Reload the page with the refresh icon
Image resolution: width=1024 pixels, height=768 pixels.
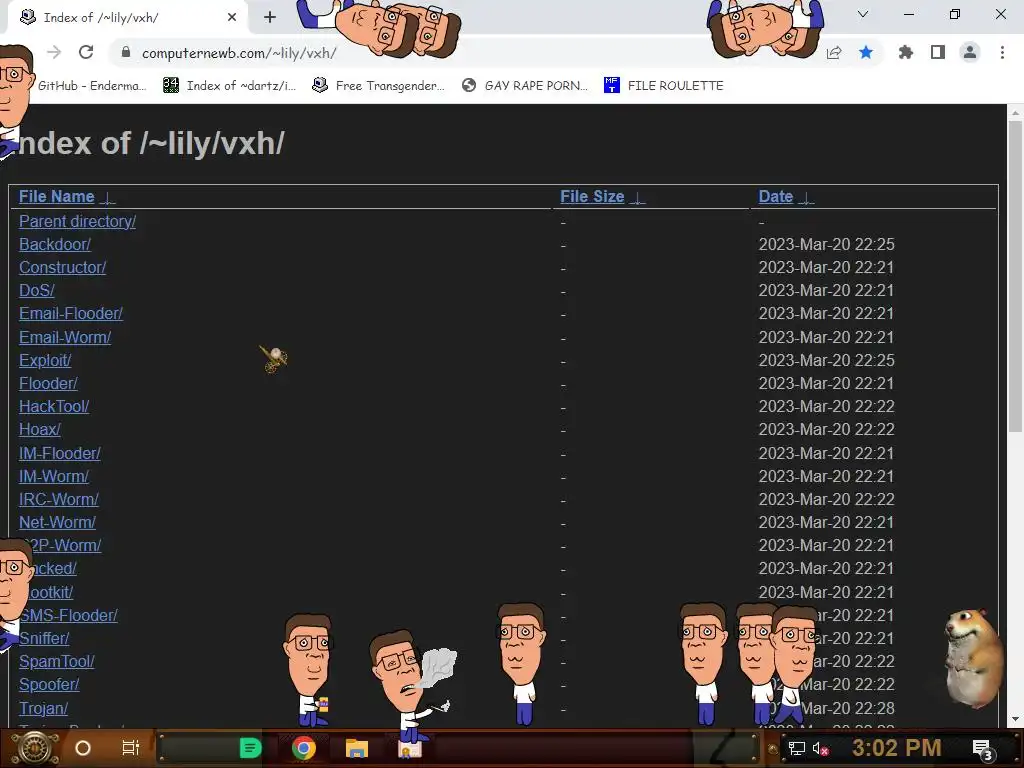[86, 52]
